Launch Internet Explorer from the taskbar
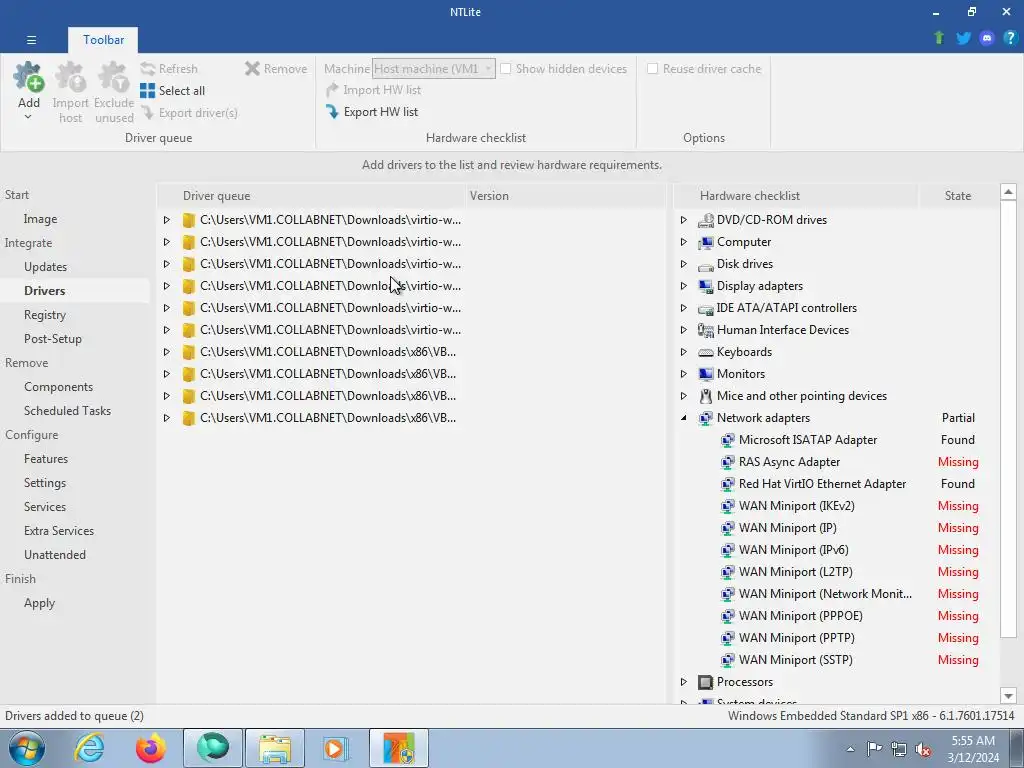Image resolution: width=1024 pixels, height=768 pixels. point(89,748)
